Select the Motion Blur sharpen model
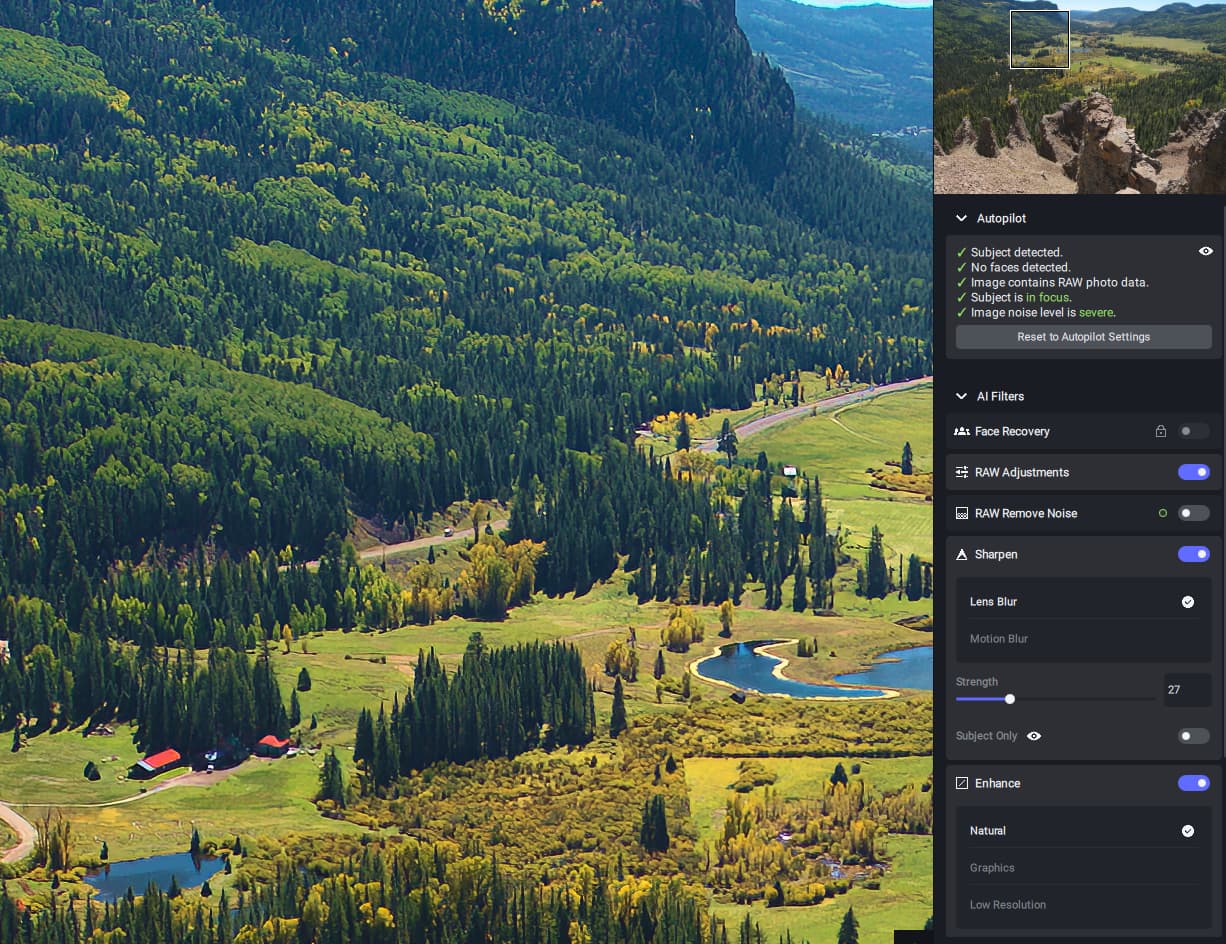This screenshot has width=1226, height=944. 999,639
